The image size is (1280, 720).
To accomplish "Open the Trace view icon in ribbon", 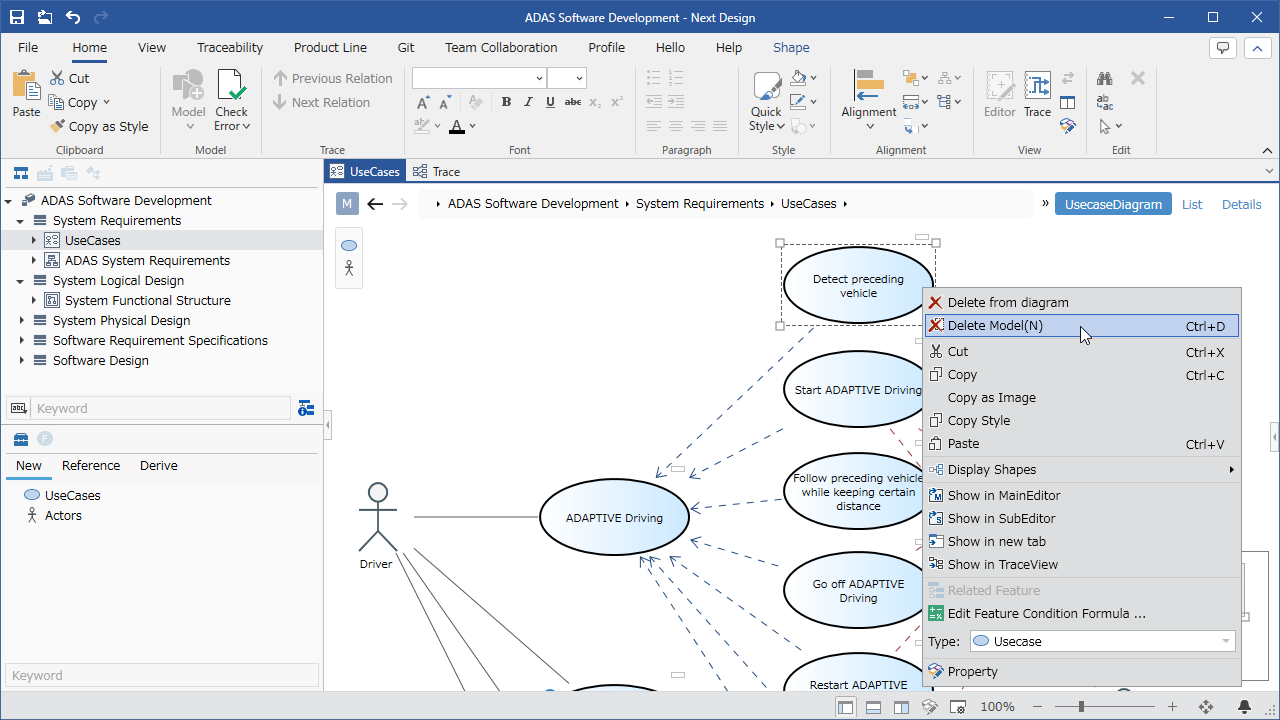I will click(1037, 94).
